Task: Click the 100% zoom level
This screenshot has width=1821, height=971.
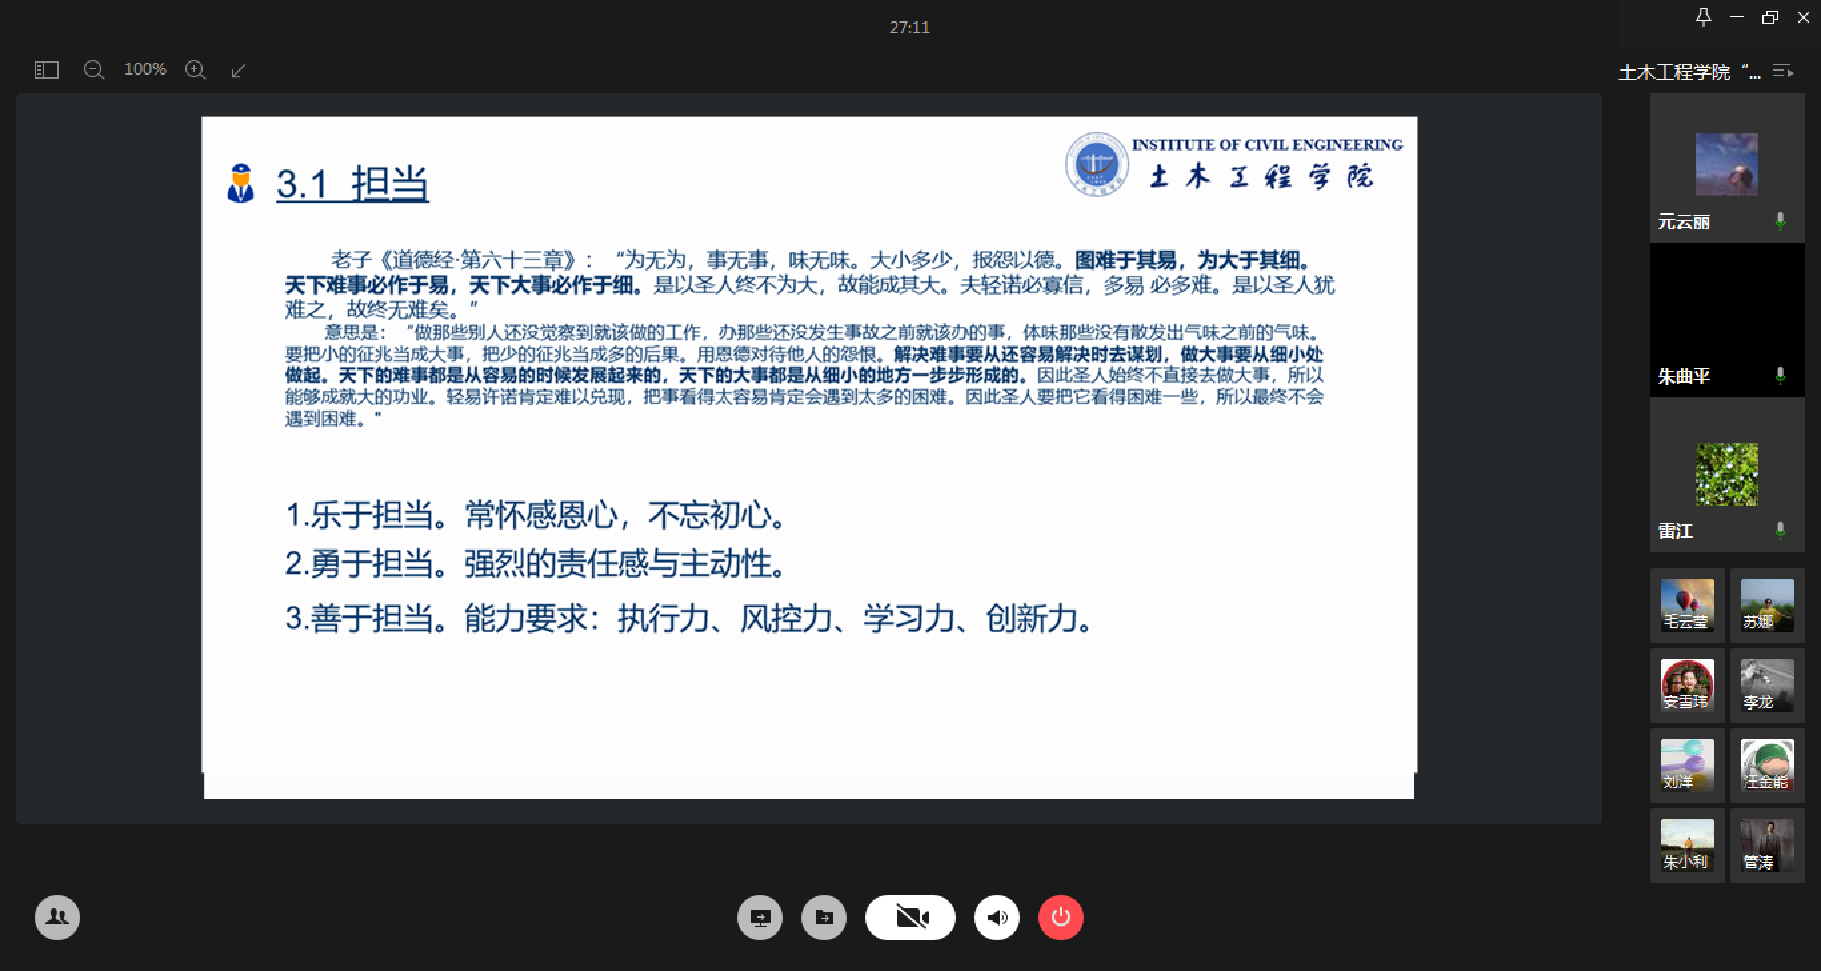Action: 145,70
